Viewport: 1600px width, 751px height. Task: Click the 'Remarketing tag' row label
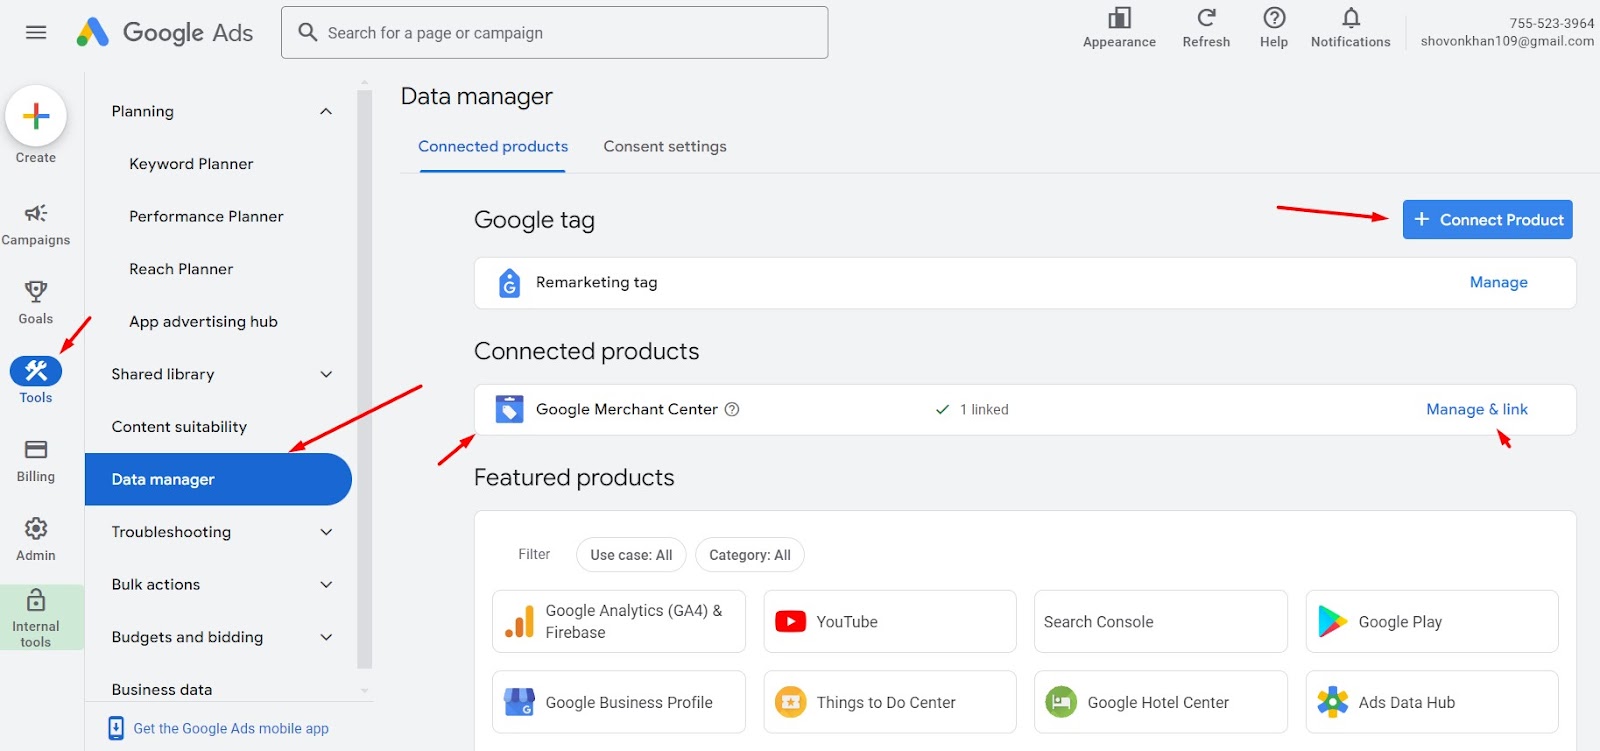click(x=597, y=282)
